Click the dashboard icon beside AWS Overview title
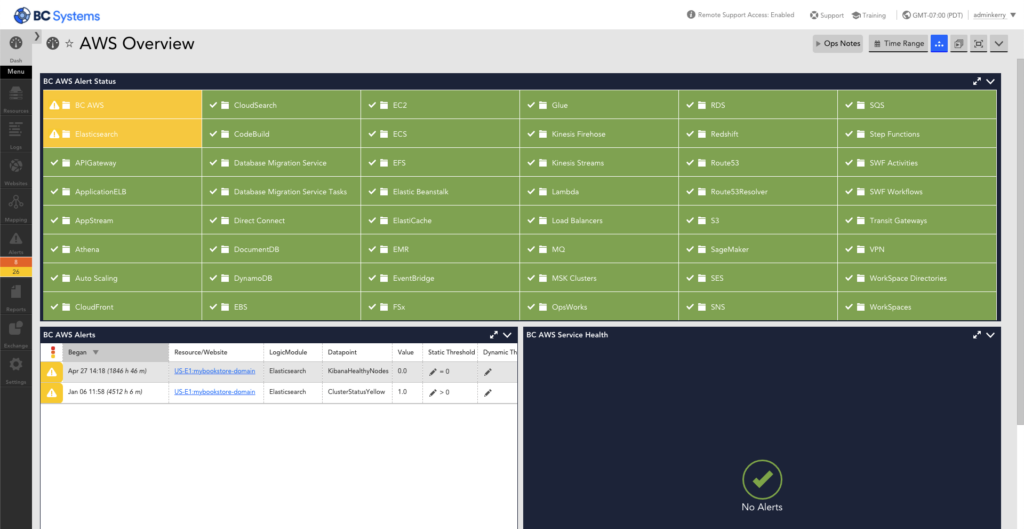 click(53, 43)
